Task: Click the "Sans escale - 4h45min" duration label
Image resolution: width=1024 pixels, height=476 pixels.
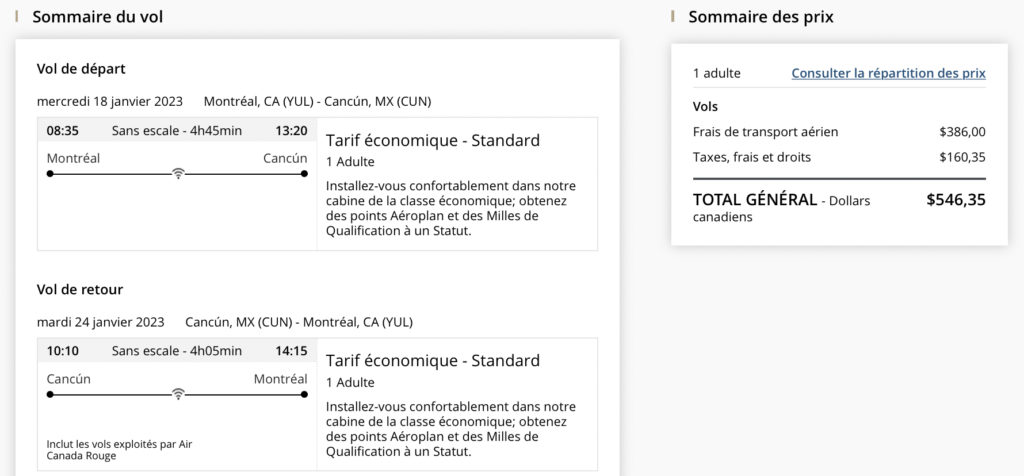Action: 177,130
